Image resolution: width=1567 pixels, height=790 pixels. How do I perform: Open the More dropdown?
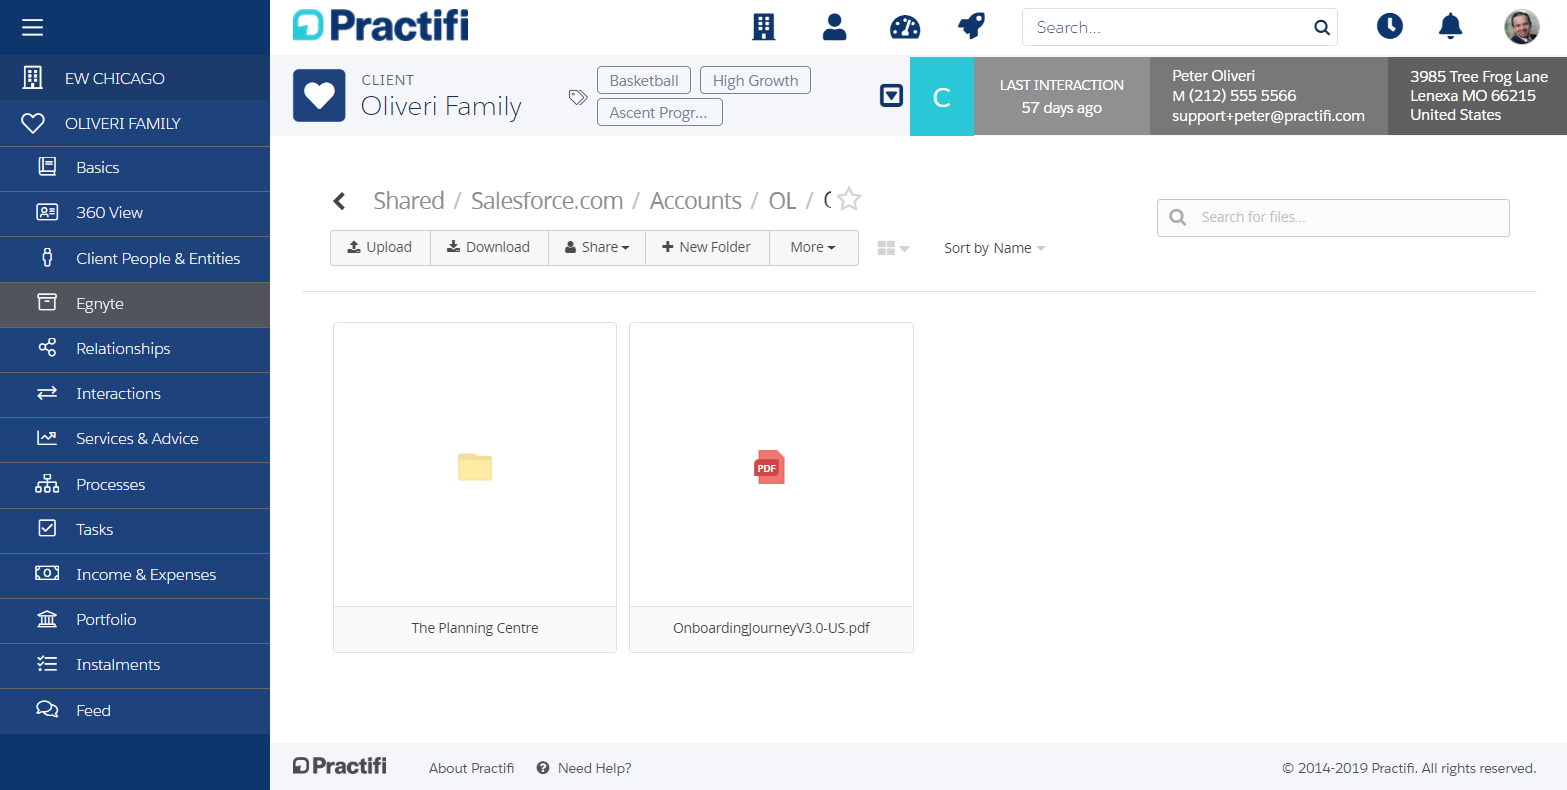point(813,247)
